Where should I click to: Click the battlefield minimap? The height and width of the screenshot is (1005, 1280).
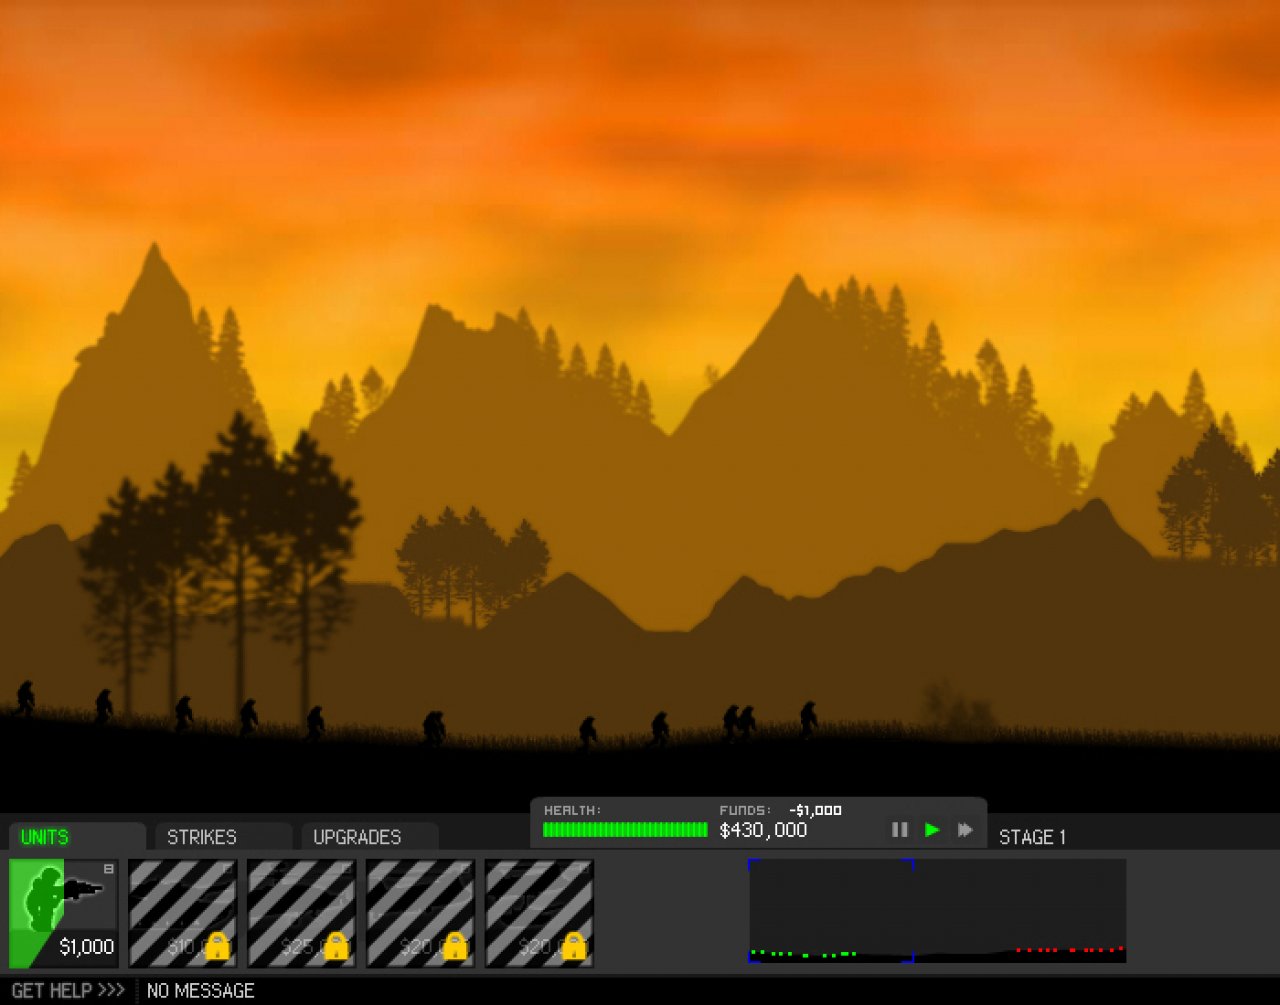(937, 911)
